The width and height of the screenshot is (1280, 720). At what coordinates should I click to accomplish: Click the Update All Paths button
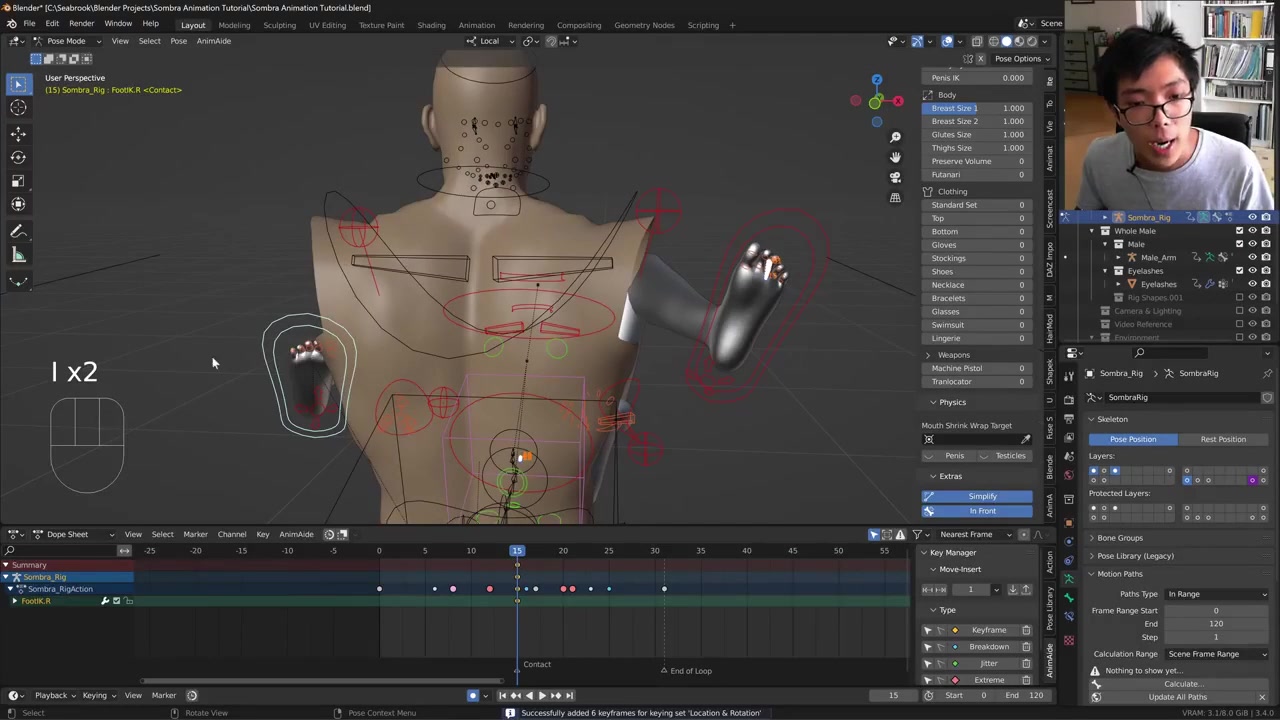point(1177,697)
